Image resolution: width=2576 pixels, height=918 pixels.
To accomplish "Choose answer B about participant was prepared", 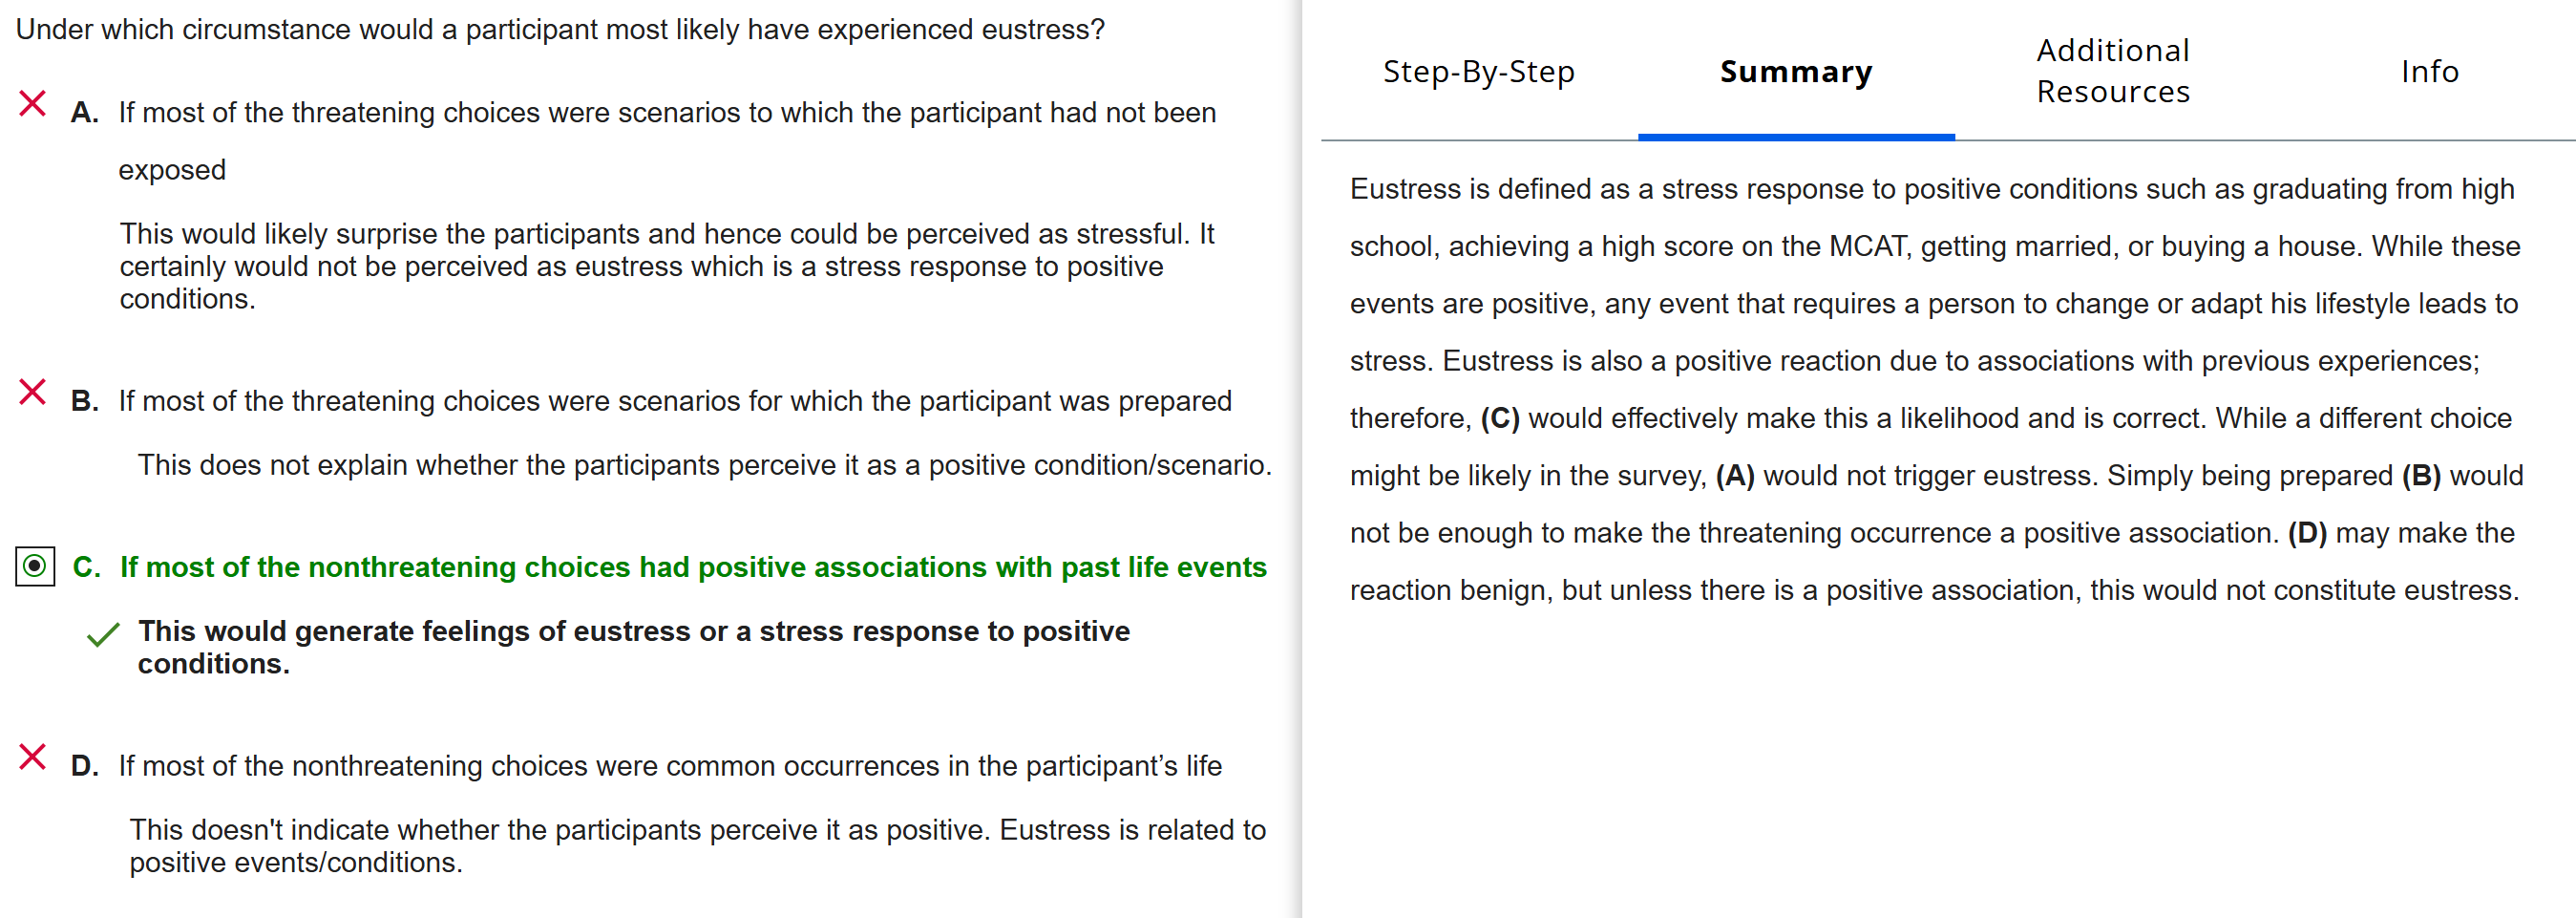I will coord(674,401).
